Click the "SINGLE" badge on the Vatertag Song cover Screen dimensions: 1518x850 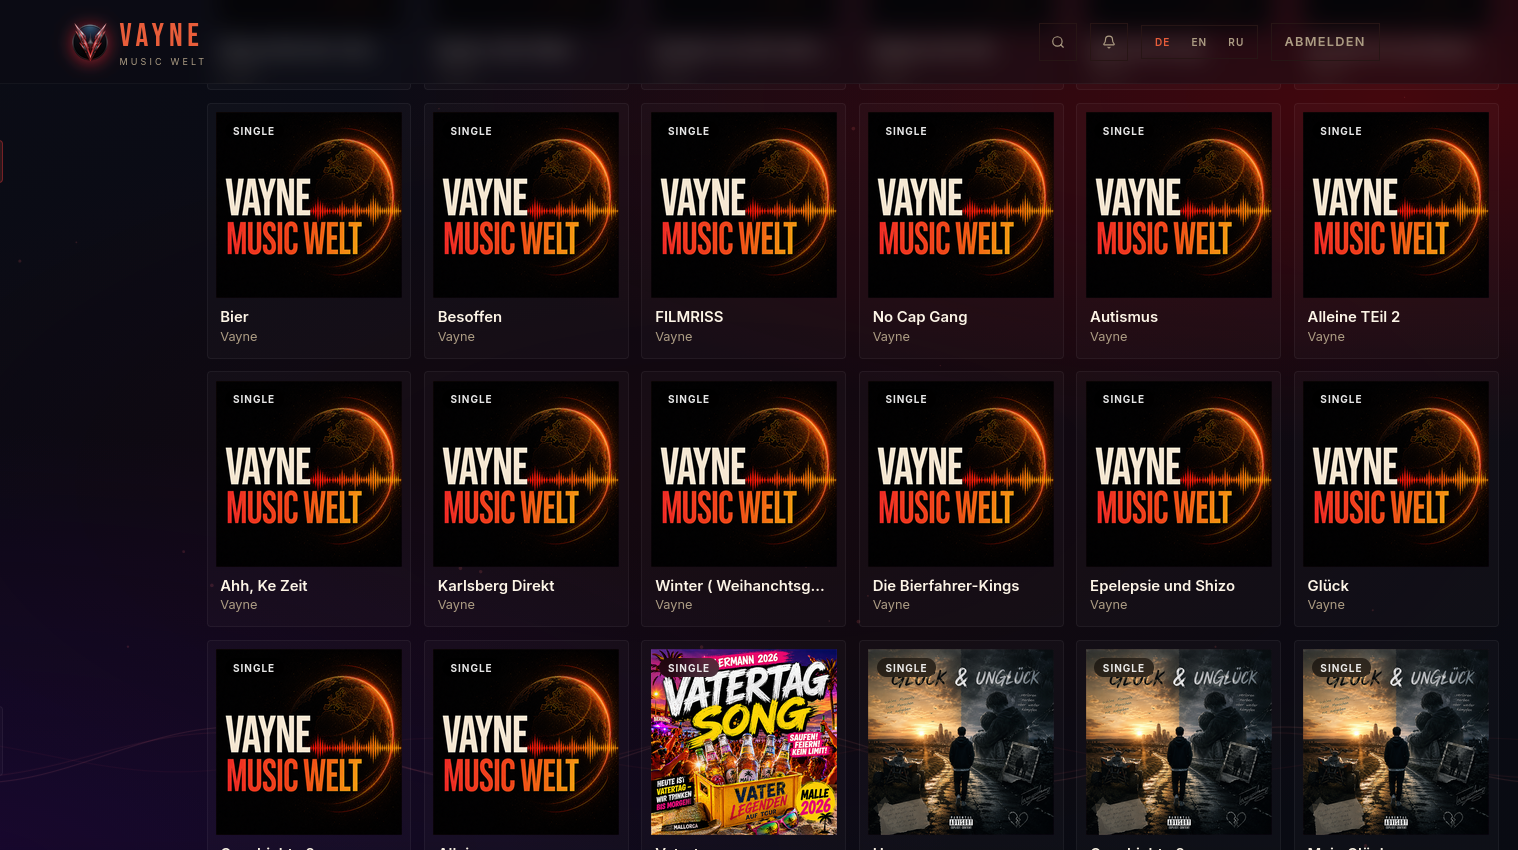click(x=689, y=668)
